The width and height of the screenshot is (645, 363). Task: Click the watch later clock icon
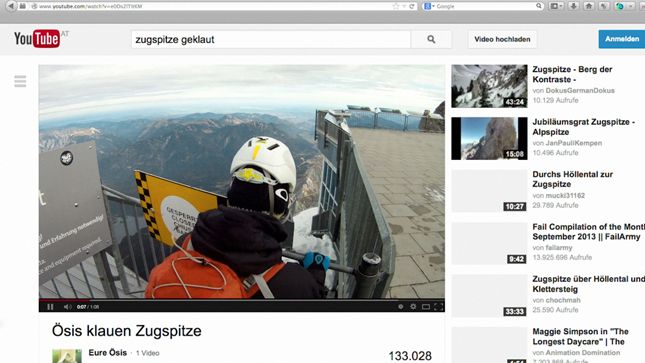tap(400, 307)
